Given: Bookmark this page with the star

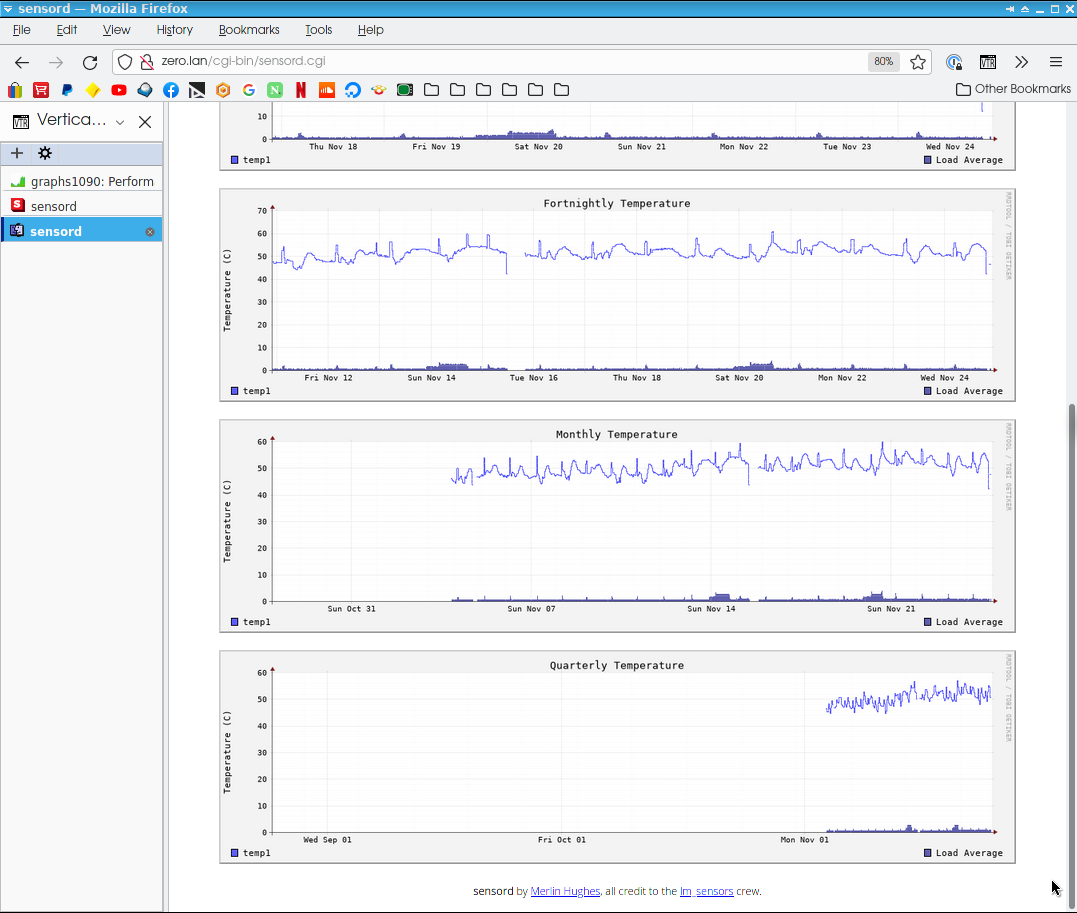Looking at the screenshot, I should pos(918,62).
